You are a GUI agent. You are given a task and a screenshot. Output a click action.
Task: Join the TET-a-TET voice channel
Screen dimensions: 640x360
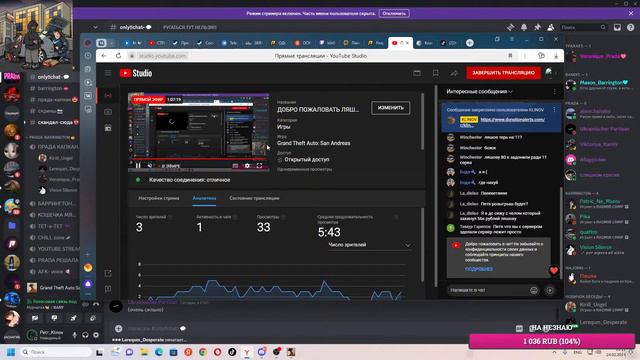[52, 226]
